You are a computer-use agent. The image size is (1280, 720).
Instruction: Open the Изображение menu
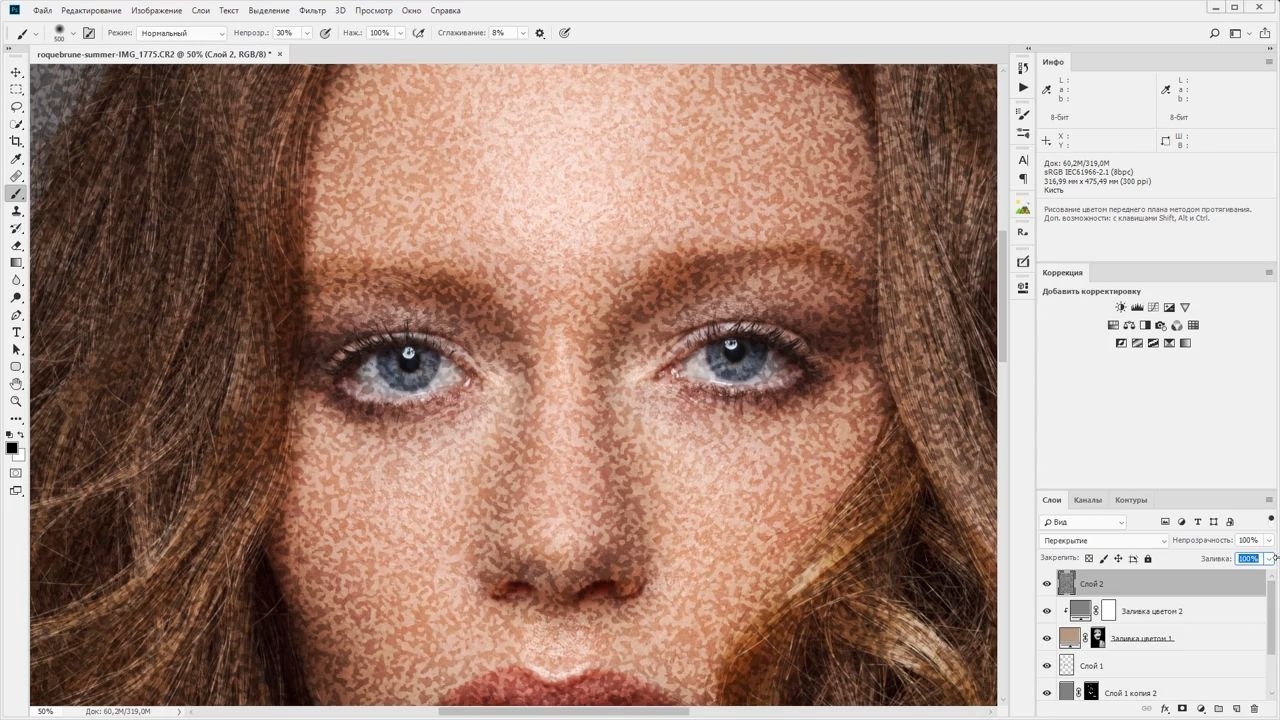(155, 10)
